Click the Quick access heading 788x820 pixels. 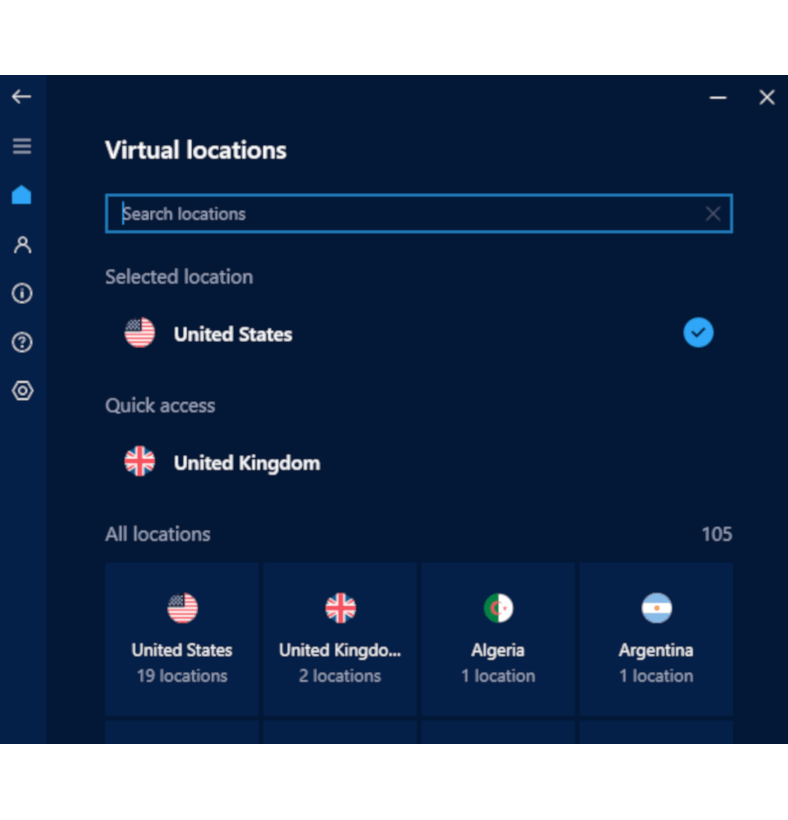pyautogui.click(x=160, y=406)
